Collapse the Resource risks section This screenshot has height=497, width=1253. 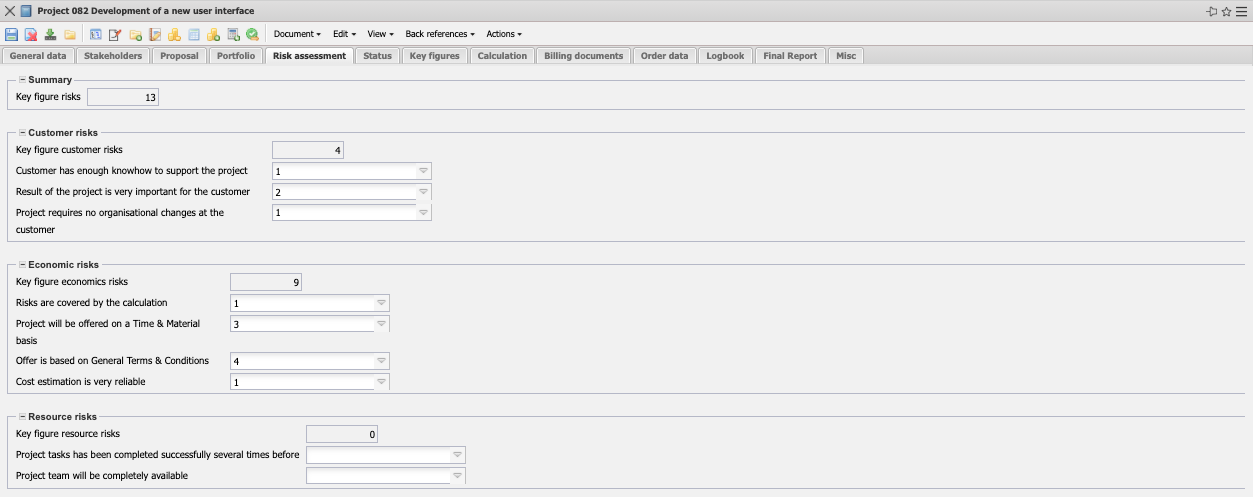click(22, 416)
